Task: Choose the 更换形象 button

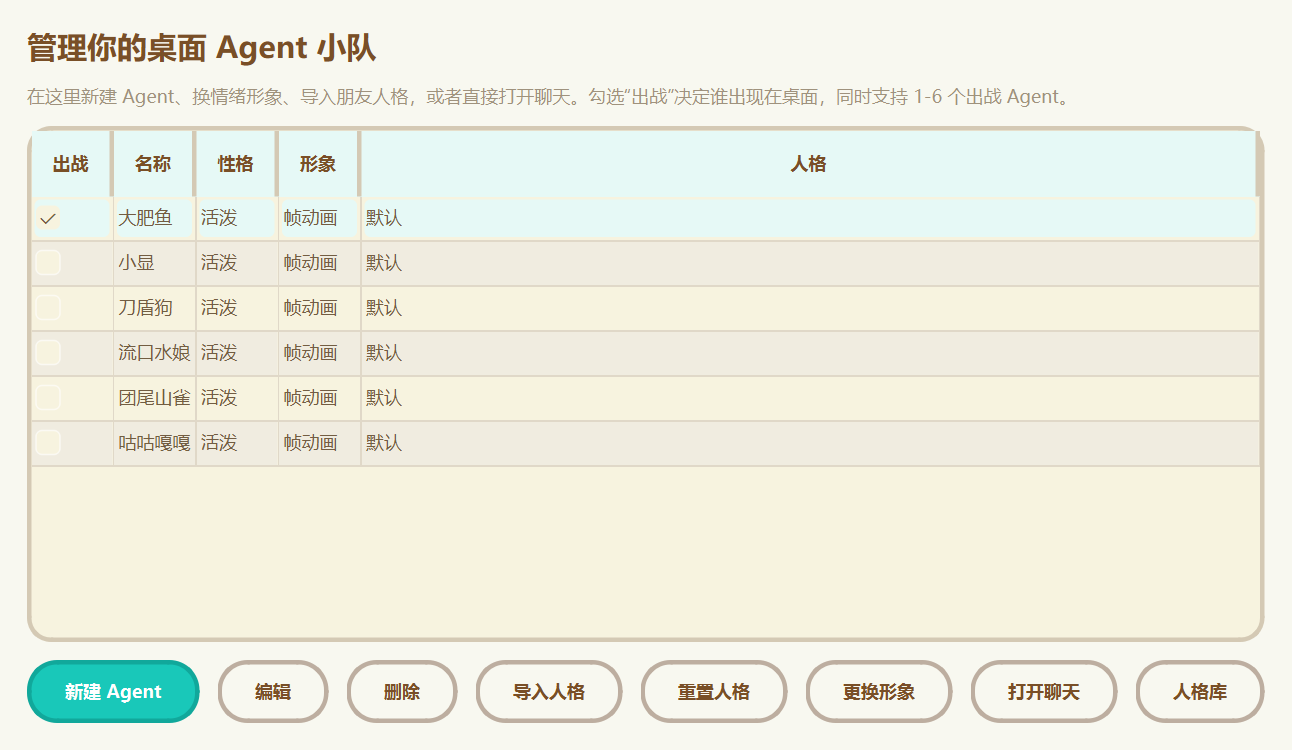Action: 879,692
